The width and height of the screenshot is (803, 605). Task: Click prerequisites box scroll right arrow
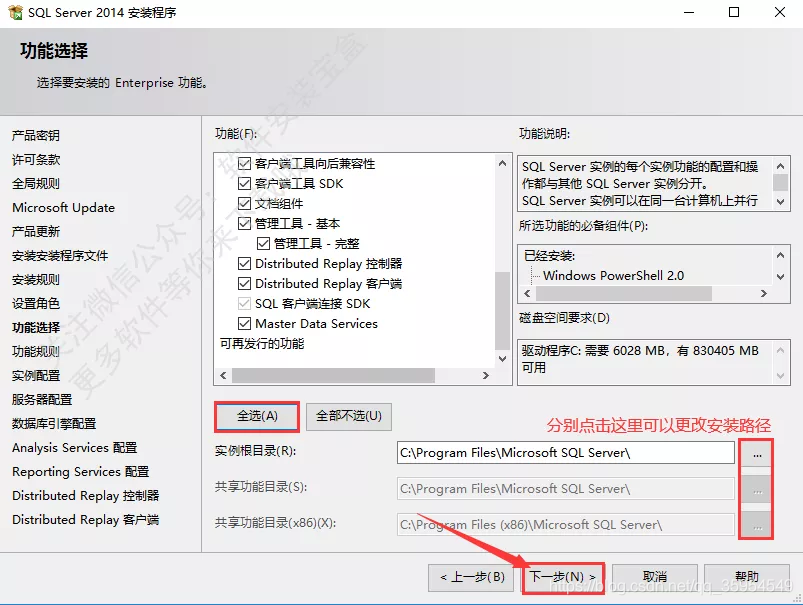764,294
